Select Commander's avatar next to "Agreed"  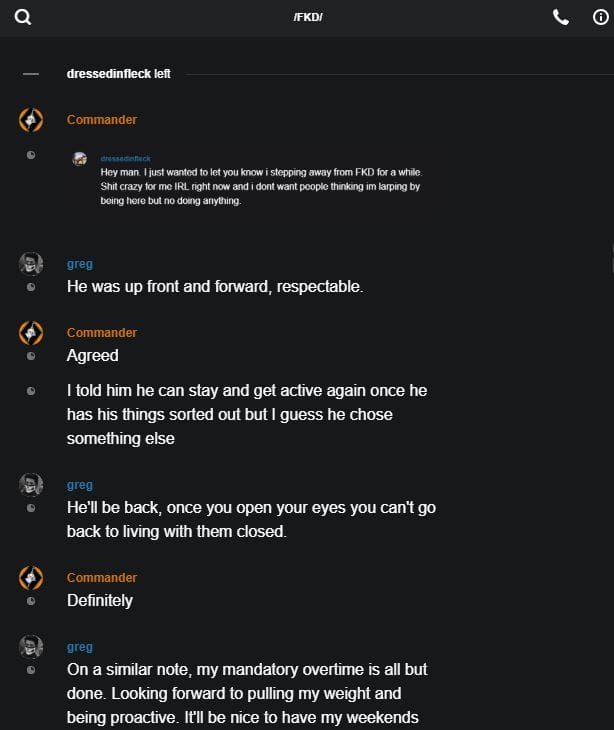(x=31, y=333)
